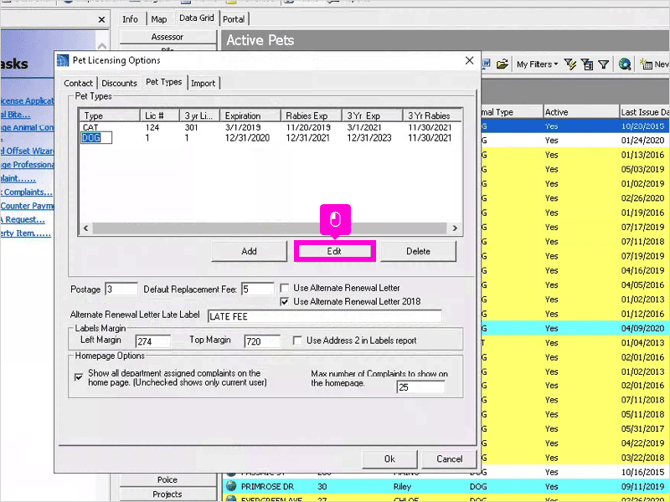This screenshot has width=670, height=502.
Task: Open the Map tab in main window
Action: click(x=159, y=19)
